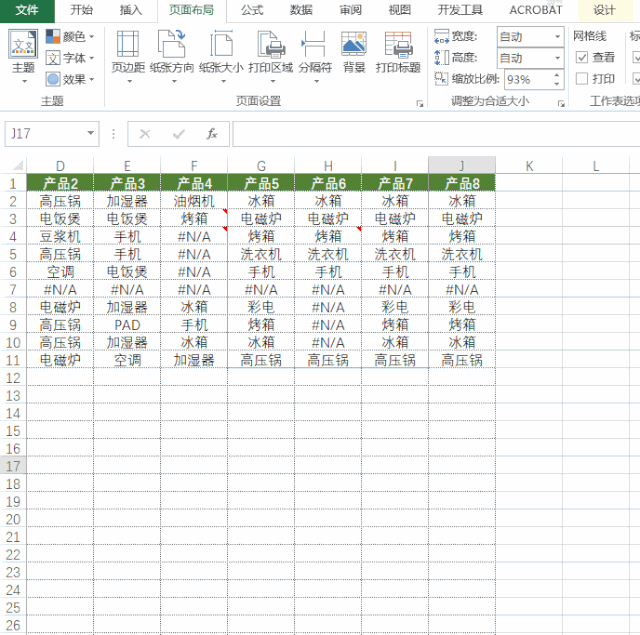Click the formula bar input area
This screenshot has width=640, height=635.
tap(436, 133)
